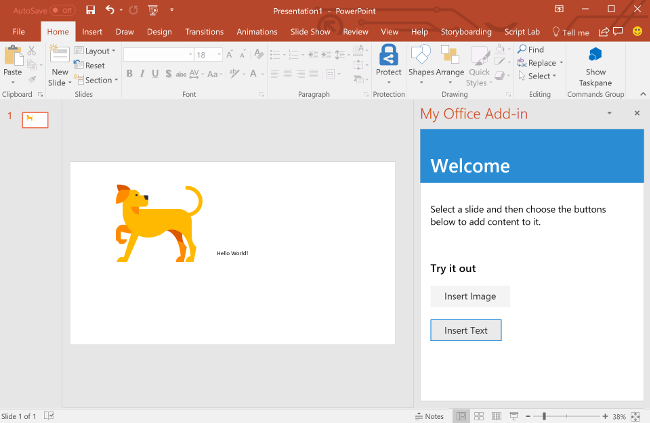650x423 pixels.
Task: Apply Underline formatting
Action: [x=155, y=74]
